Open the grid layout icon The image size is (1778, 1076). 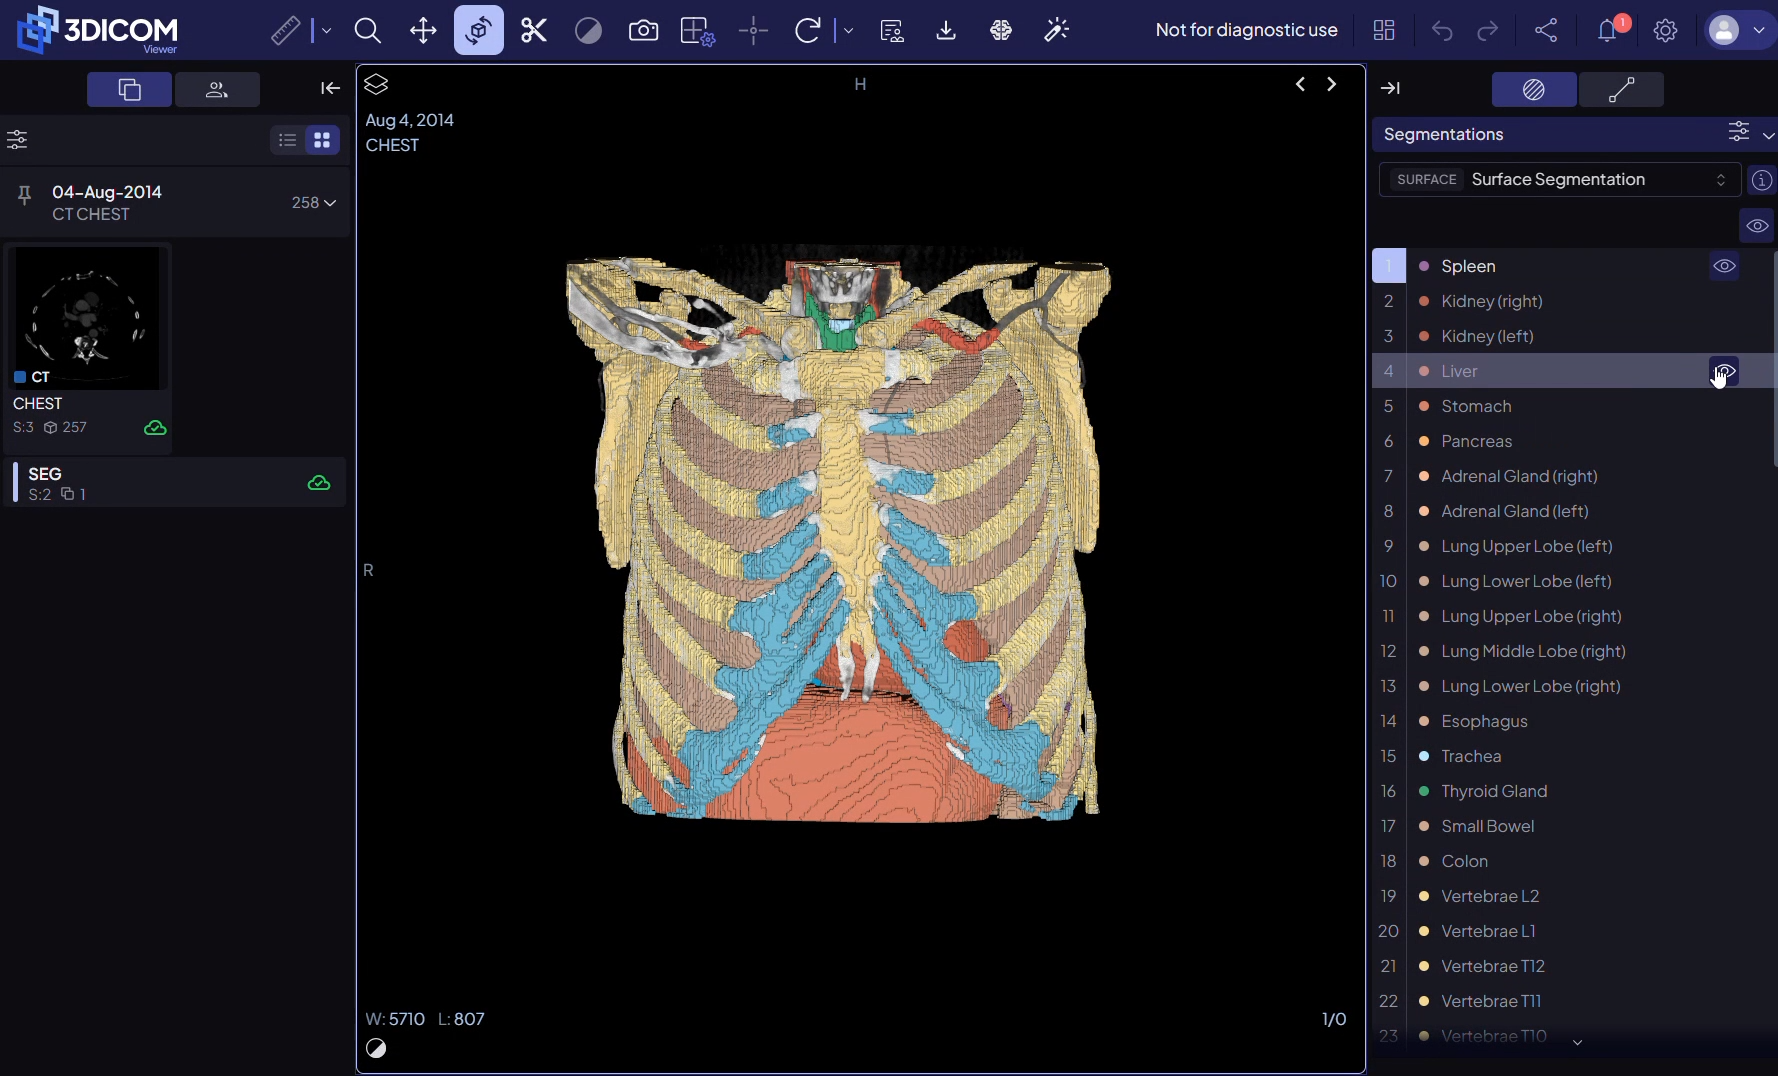click(x=1384, y=31)
